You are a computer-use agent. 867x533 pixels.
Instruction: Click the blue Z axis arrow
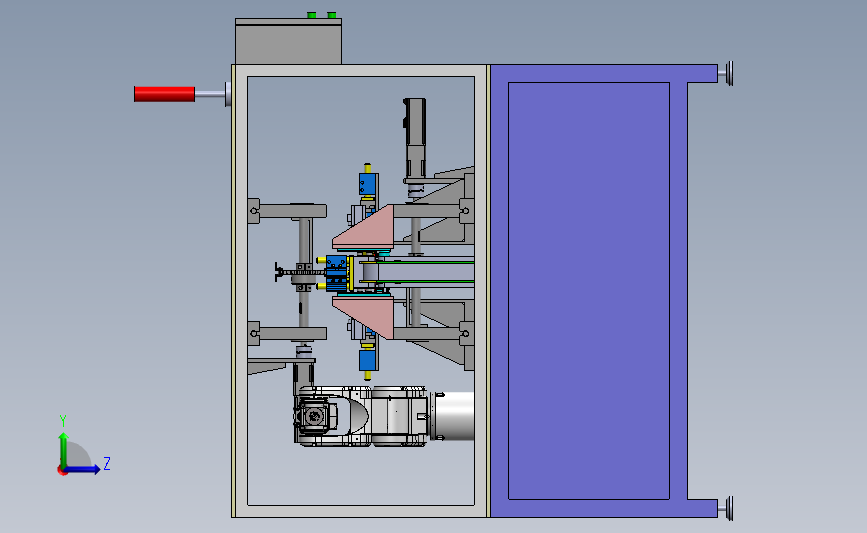(x=82, y=470)
